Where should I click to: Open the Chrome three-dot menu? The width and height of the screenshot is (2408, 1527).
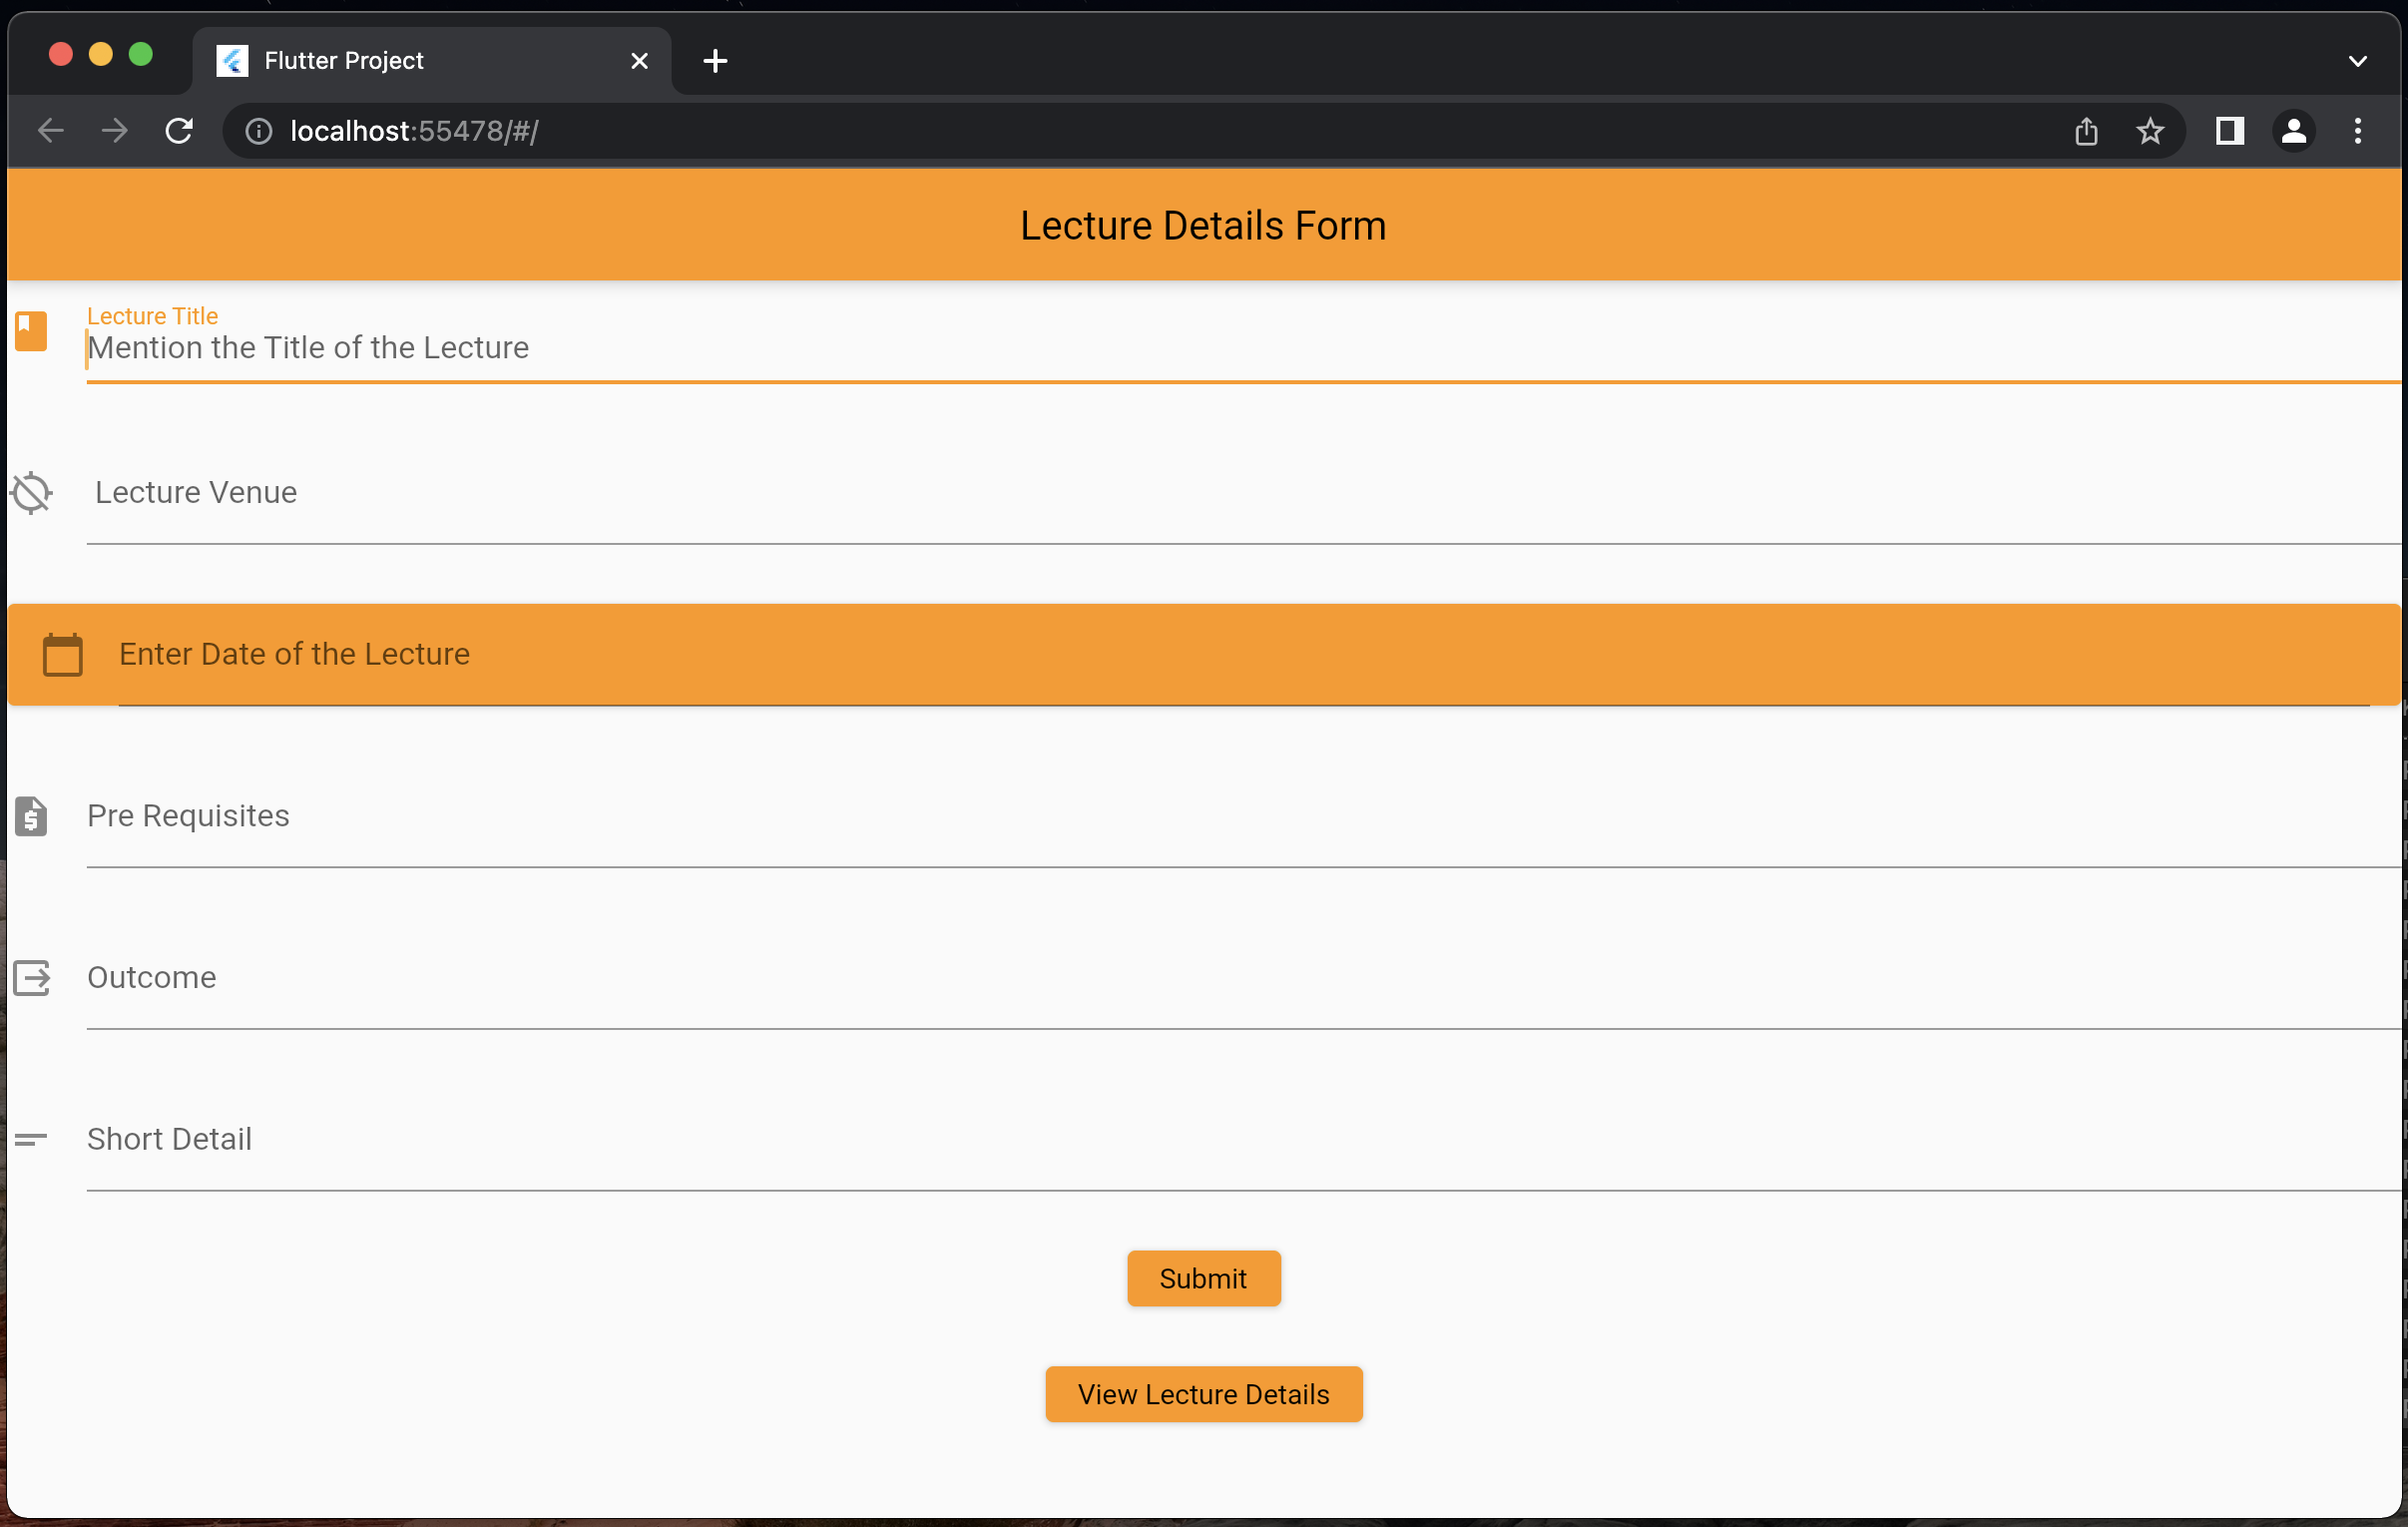pos(2357,131)
